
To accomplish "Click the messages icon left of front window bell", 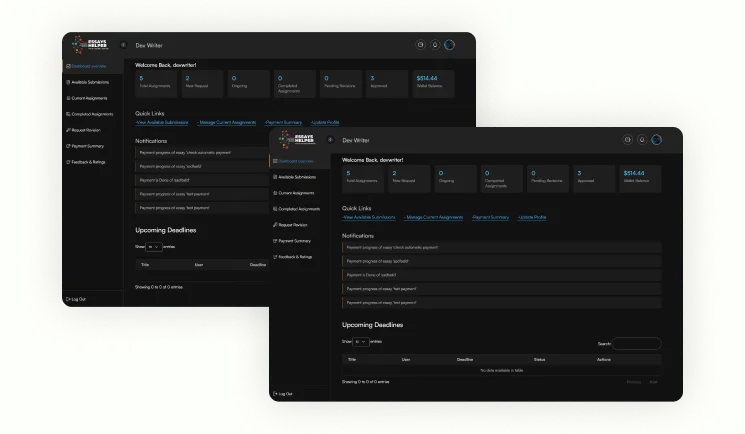I will [x=627, y=140].
